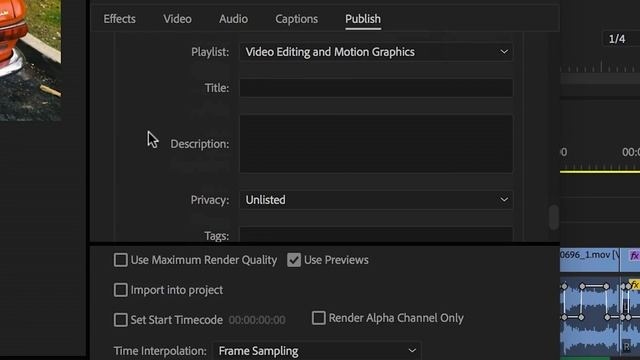Click the source preview thumbnail image
This screenshot has width=640, height=360.
pos(30,60)
